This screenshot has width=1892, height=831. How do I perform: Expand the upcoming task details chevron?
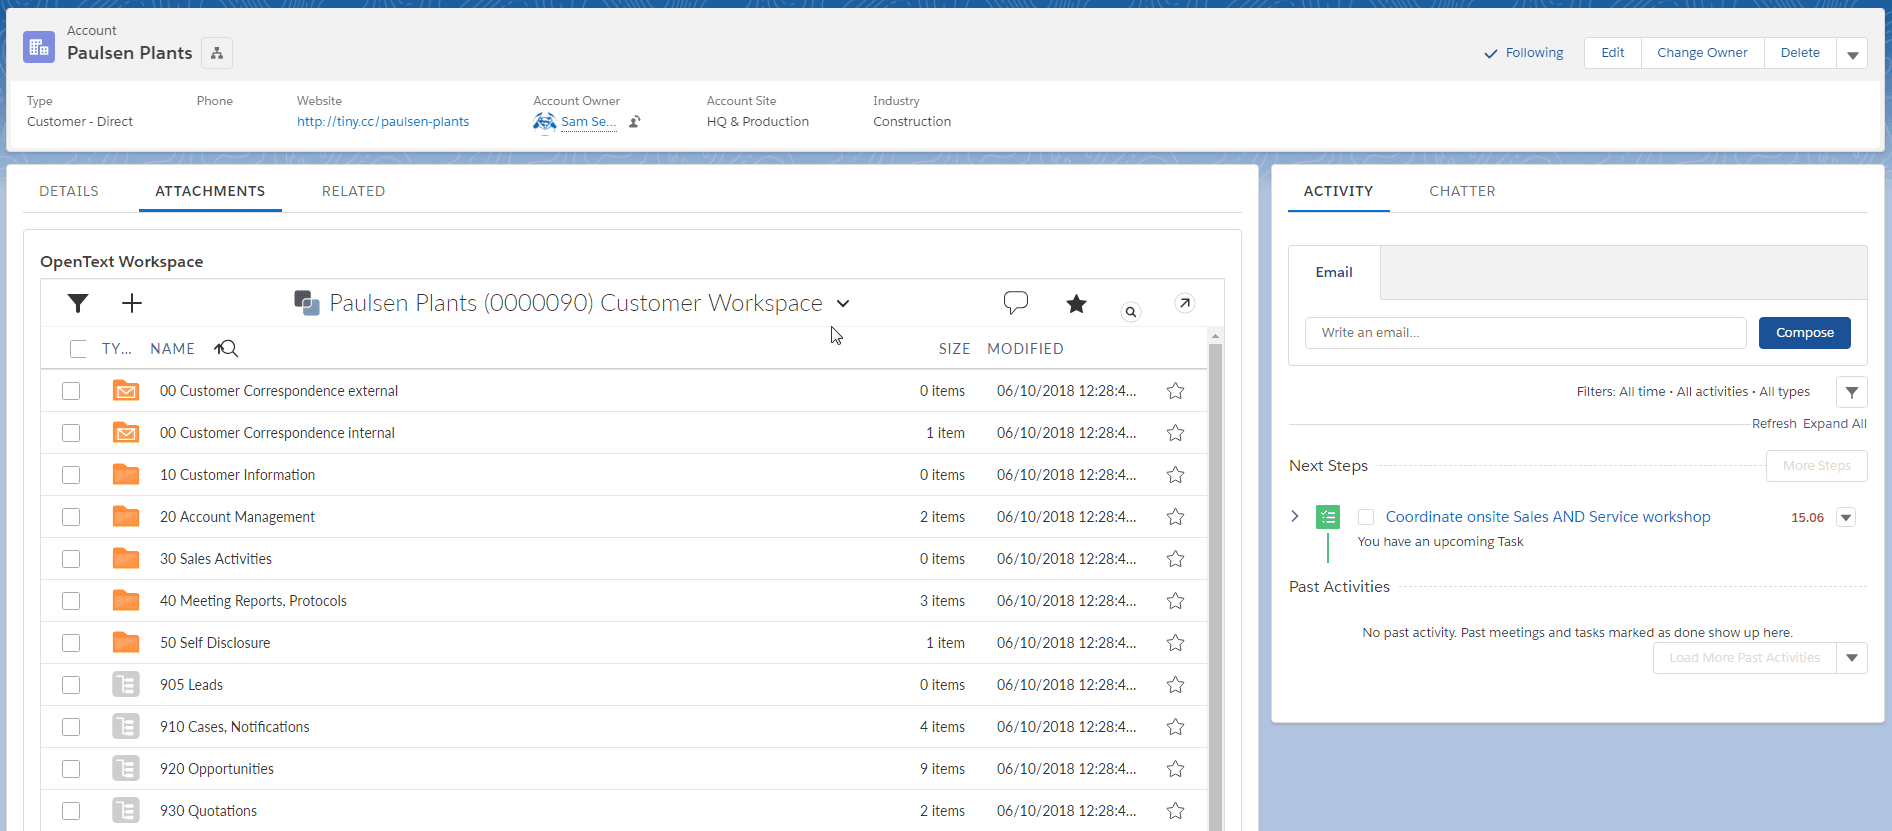pyautogui.click(x=1295, y=516)
